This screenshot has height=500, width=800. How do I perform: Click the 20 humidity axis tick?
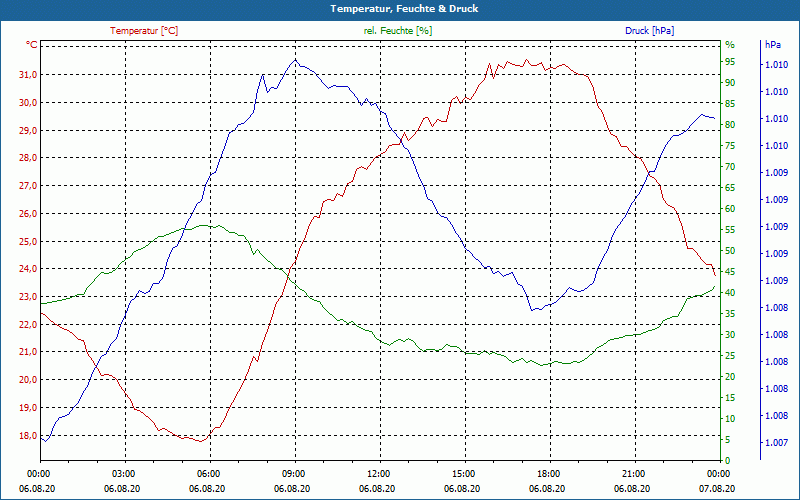tap(730, 377)
